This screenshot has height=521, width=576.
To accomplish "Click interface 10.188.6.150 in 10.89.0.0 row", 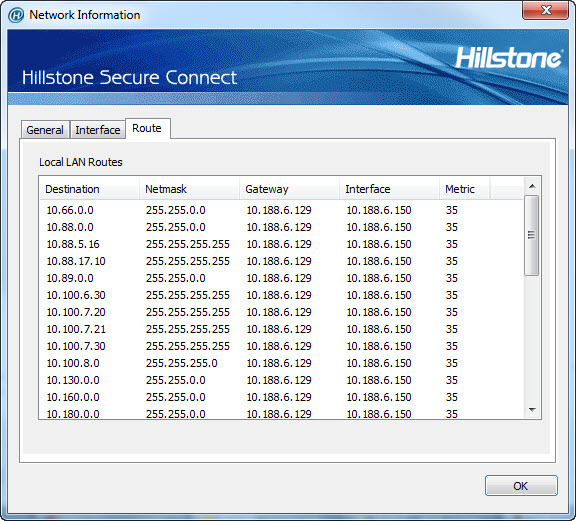I will 379,278.
